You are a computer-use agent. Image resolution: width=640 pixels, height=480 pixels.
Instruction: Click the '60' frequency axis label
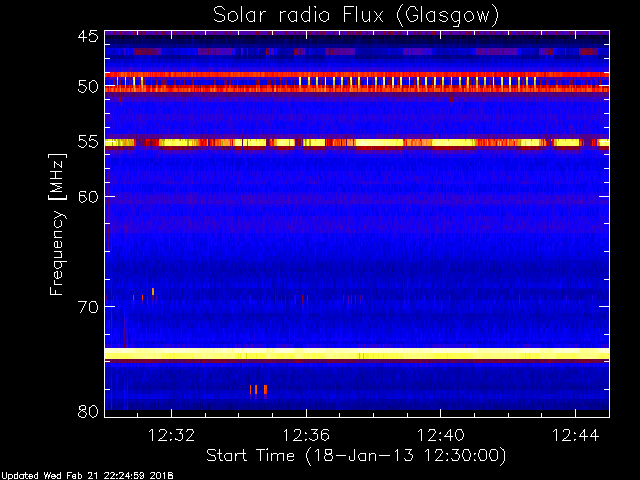(88, 197)
